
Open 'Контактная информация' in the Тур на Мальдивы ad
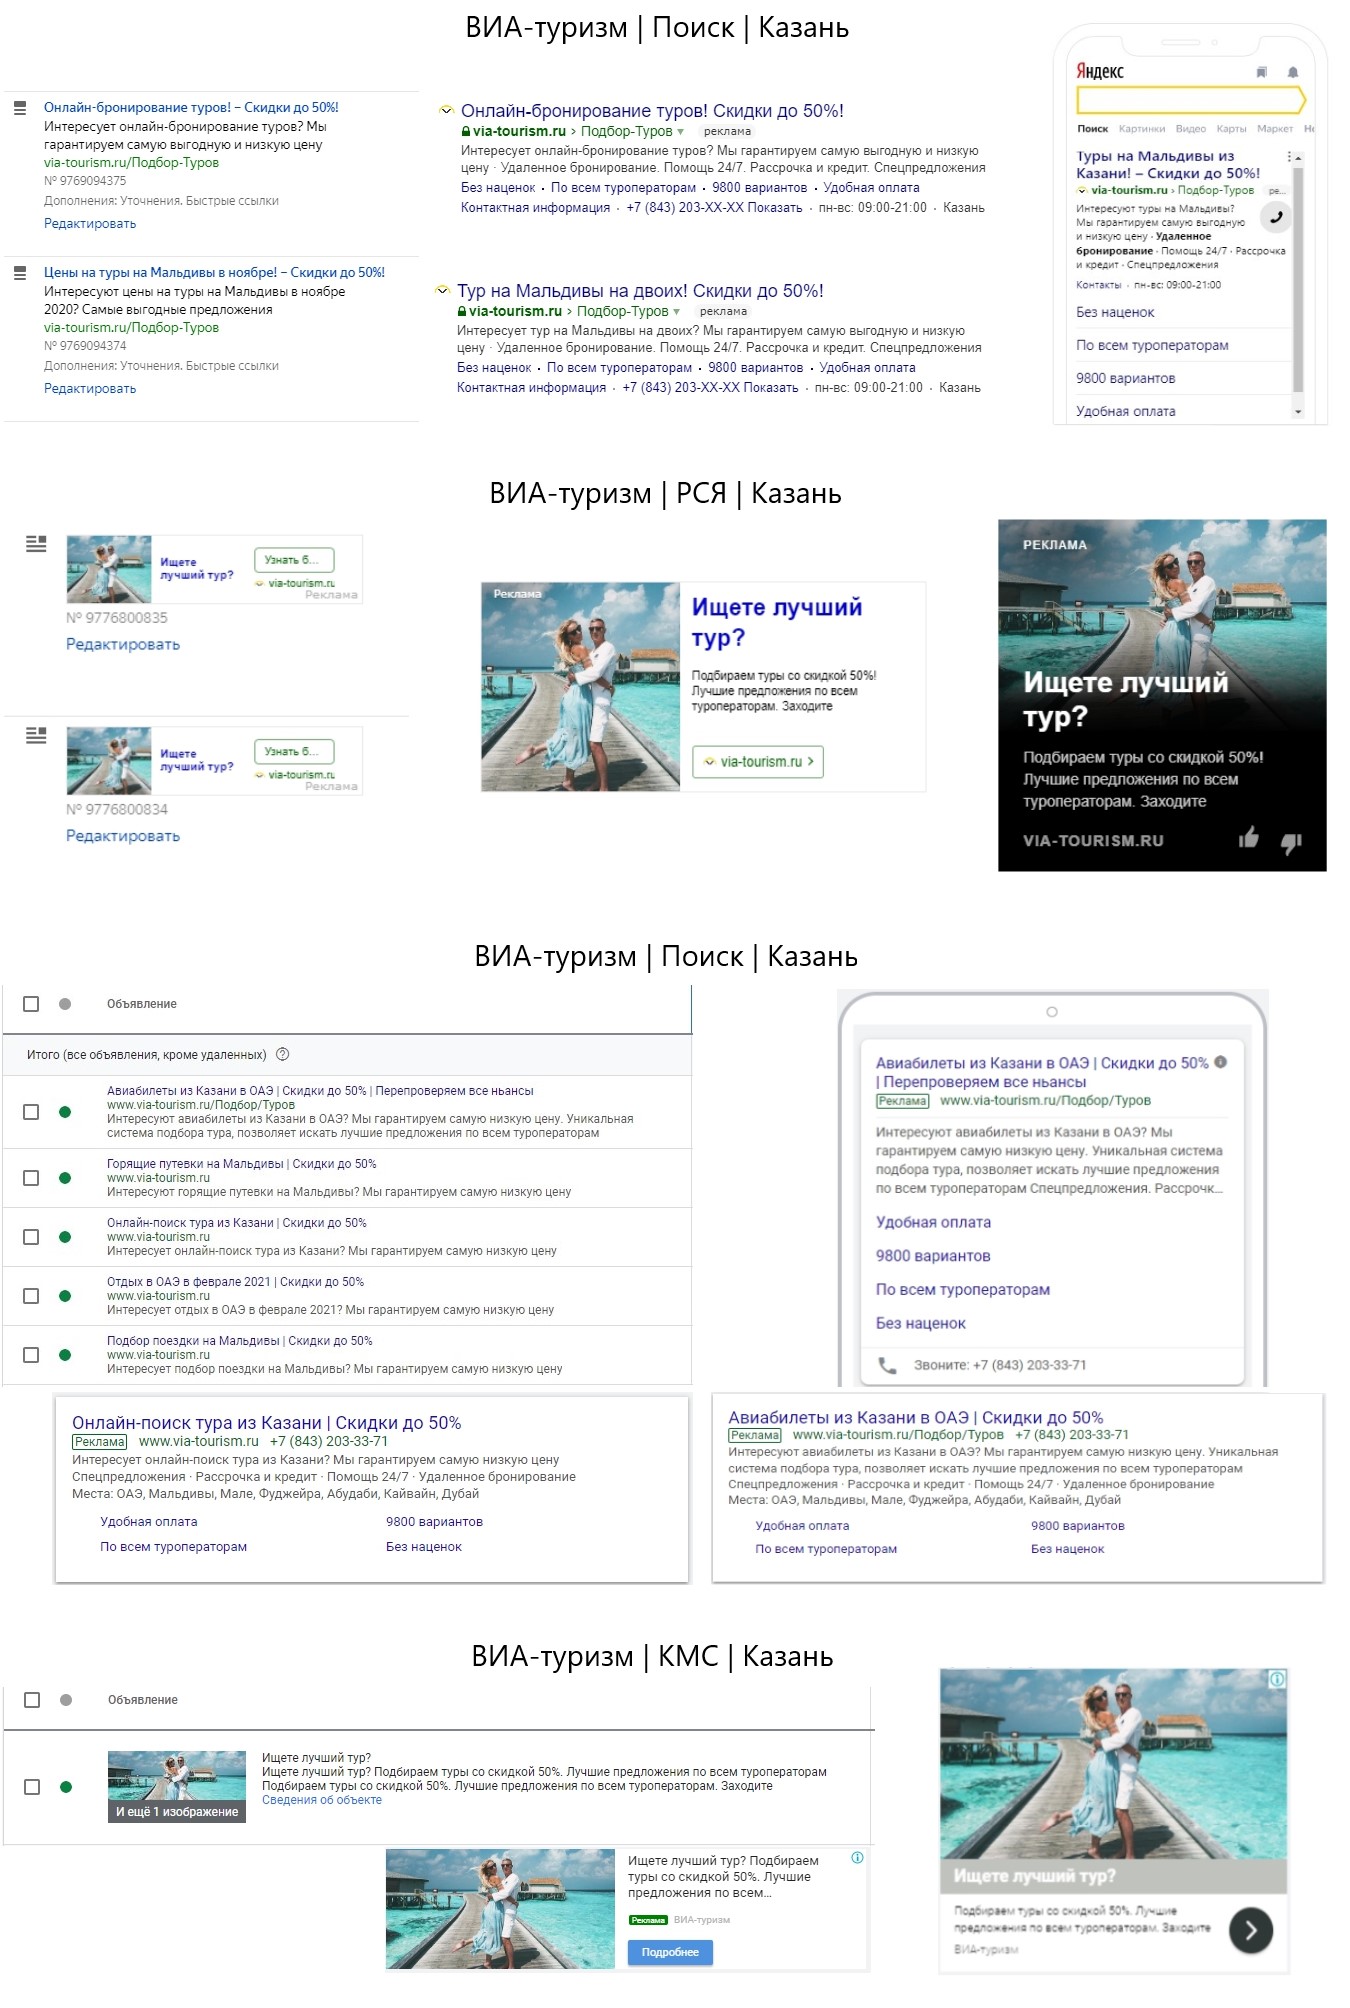531,388
